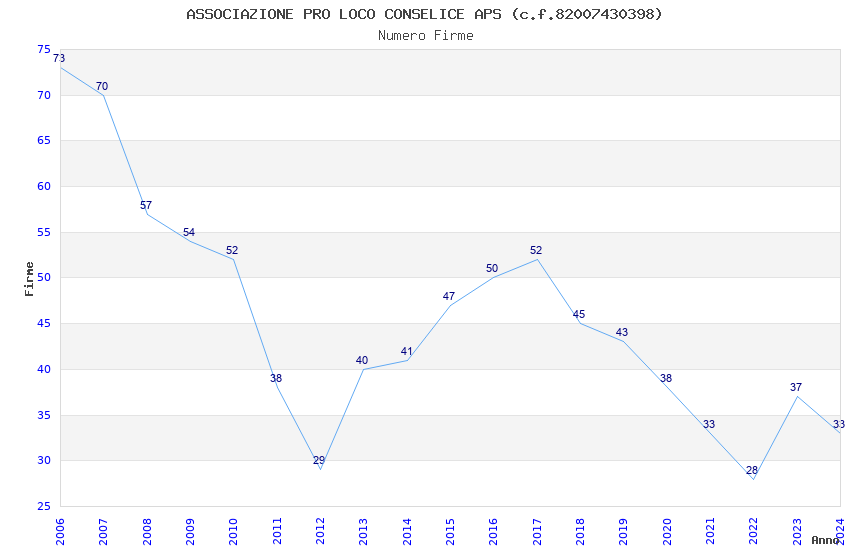
Task: Select data label 50 for 2016
Action: tap(492, 268)
